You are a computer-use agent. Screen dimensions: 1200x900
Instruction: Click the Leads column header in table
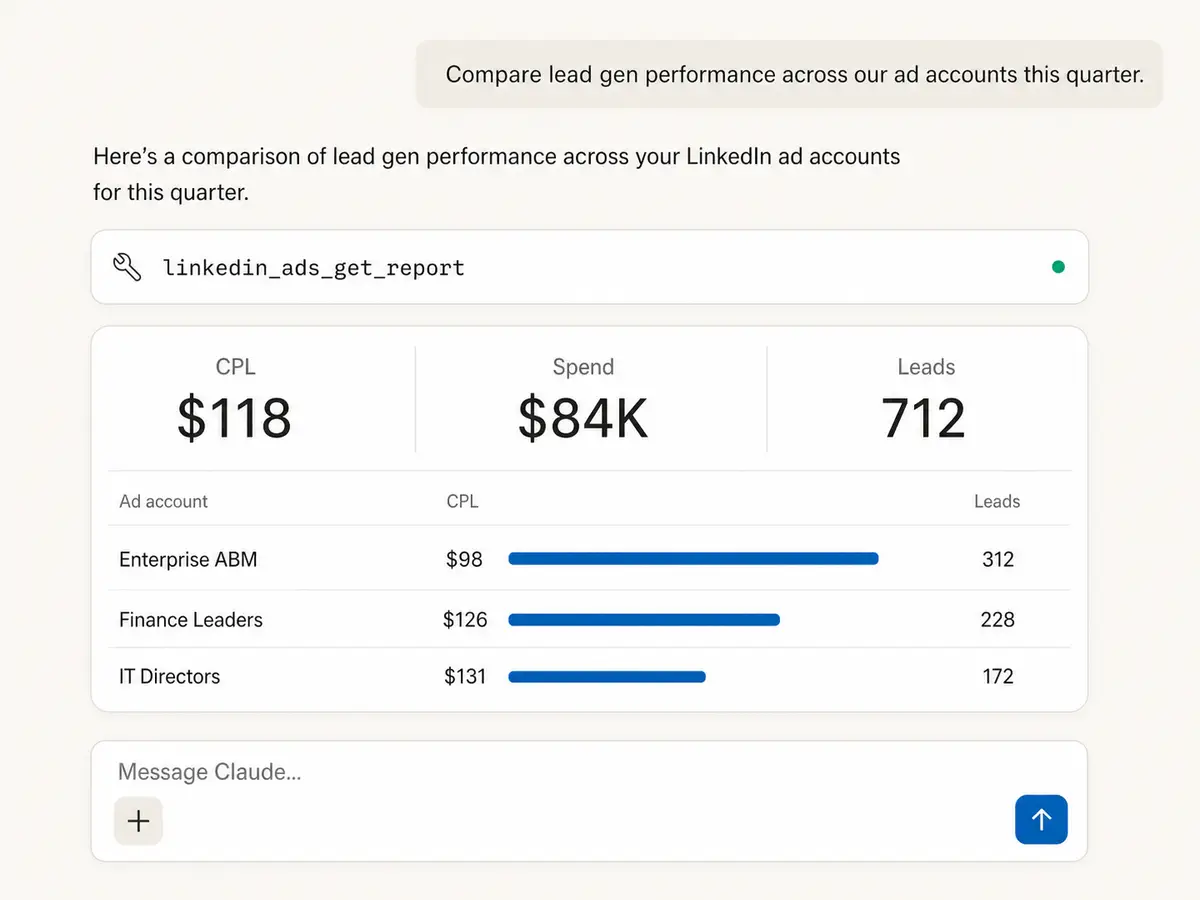click(x=997, y=501)
